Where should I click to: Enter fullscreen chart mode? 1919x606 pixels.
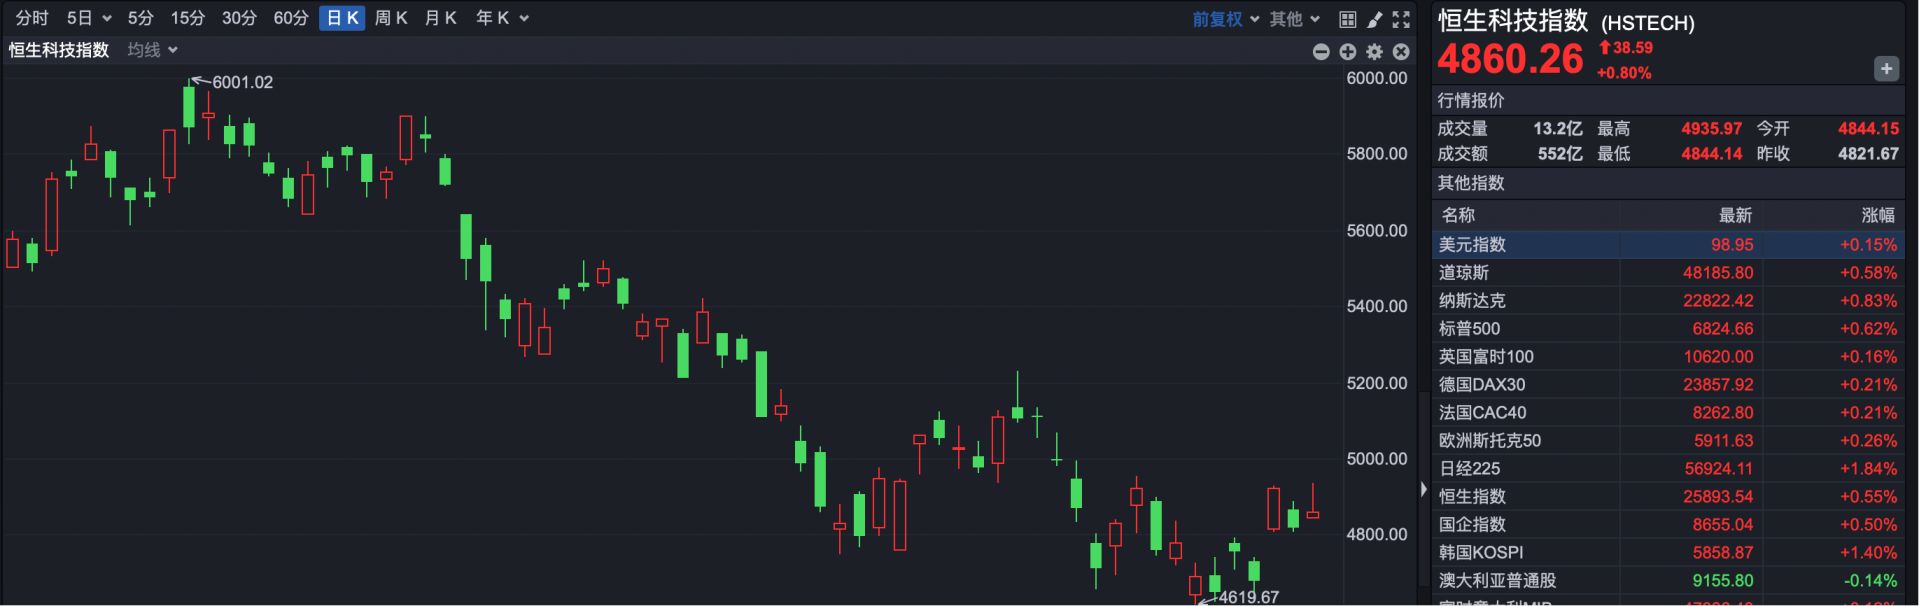(x=1401, y=19)
